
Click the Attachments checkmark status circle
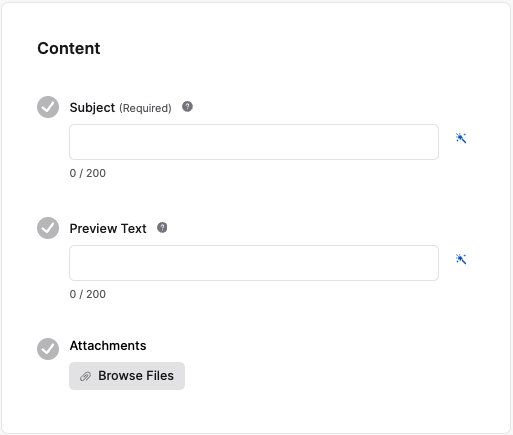tap(48, 349)
